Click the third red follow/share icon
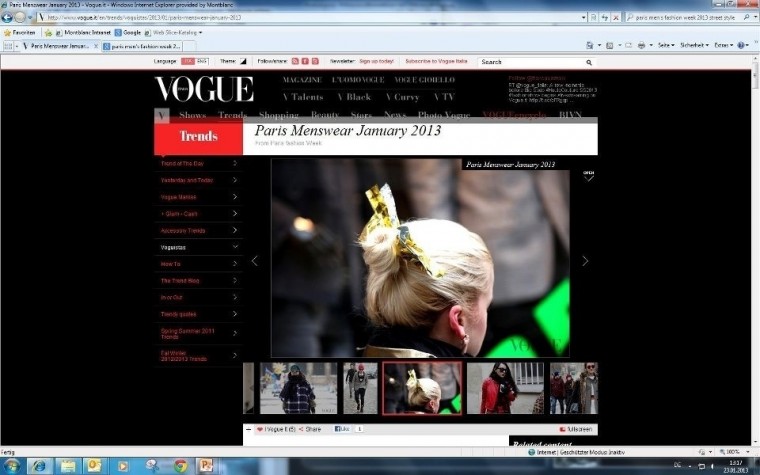Screen dimensions: 760x475 [x=315, y=61]
